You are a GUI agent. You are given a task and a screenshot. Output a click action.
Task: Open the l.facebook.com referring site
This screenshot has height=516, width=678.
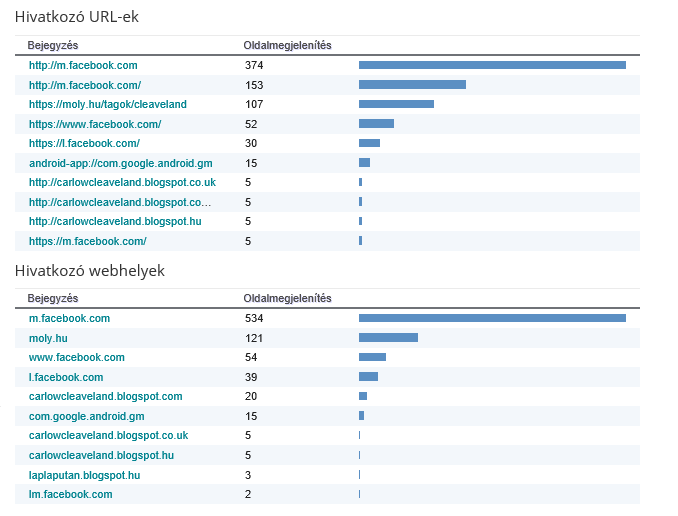[66, 377]
